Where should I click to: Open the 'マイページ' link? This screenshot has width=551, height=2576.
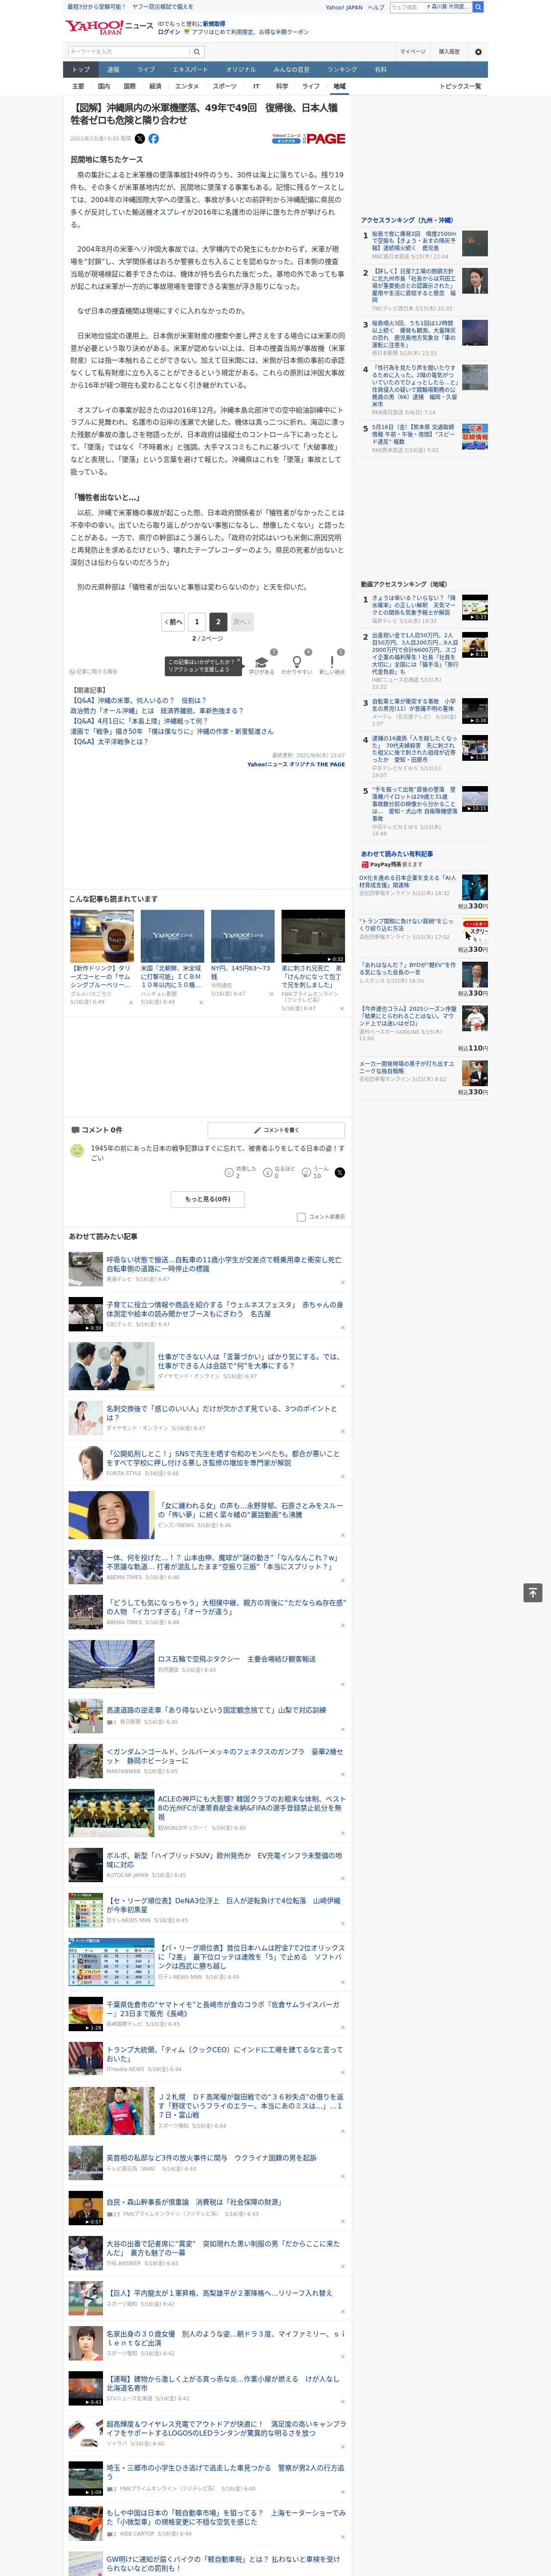[x=412, y=52]
